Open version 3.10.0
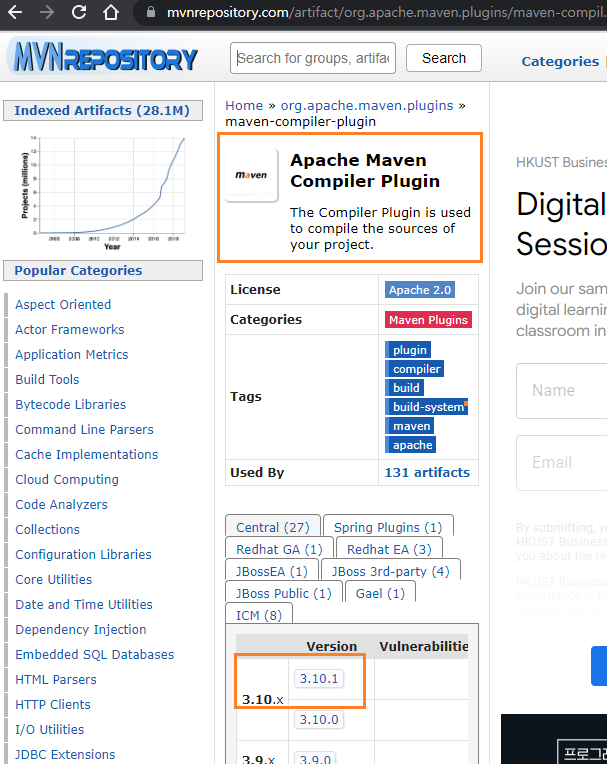607x764 pixels. tap(319, 719)
